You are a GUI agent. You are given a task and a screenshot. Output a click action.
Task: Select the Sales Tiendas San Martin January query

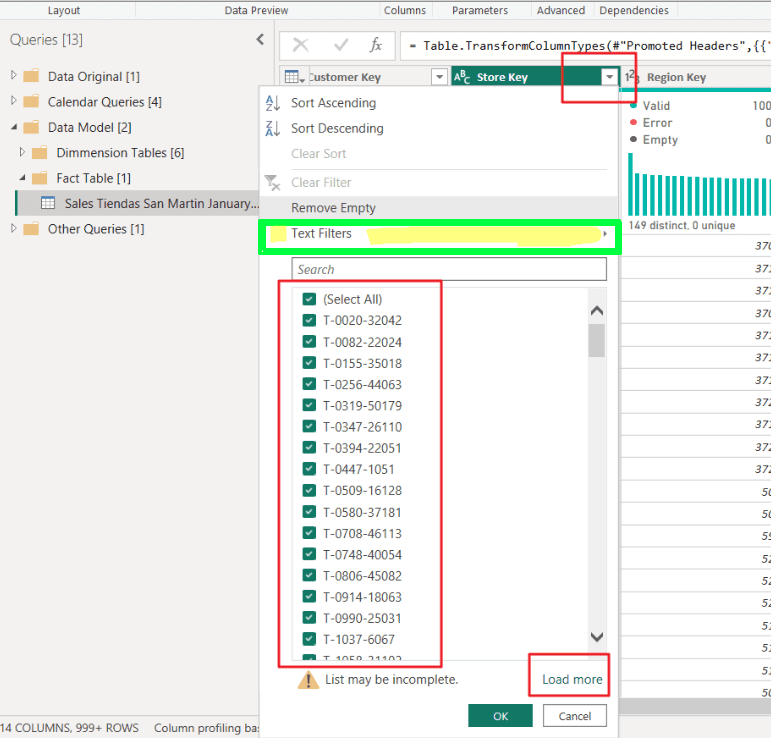[138, 203]
